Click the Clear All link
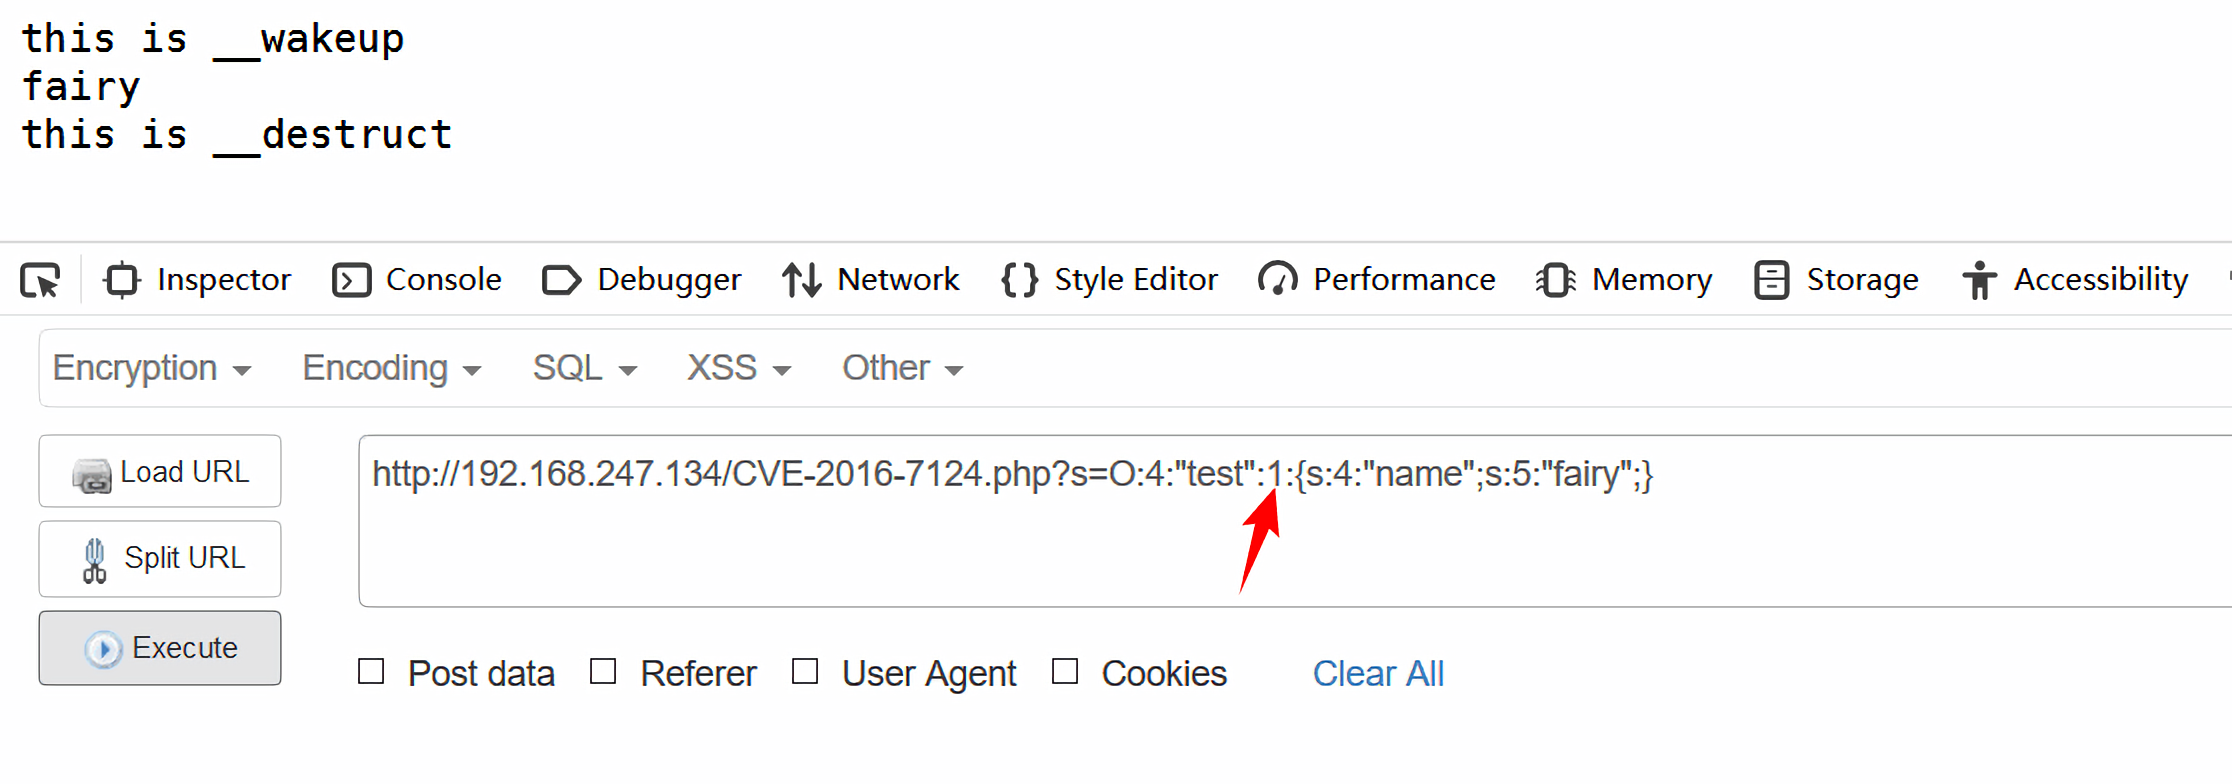This screenshot has width=2232, height=784. [x=1378, y=673]
